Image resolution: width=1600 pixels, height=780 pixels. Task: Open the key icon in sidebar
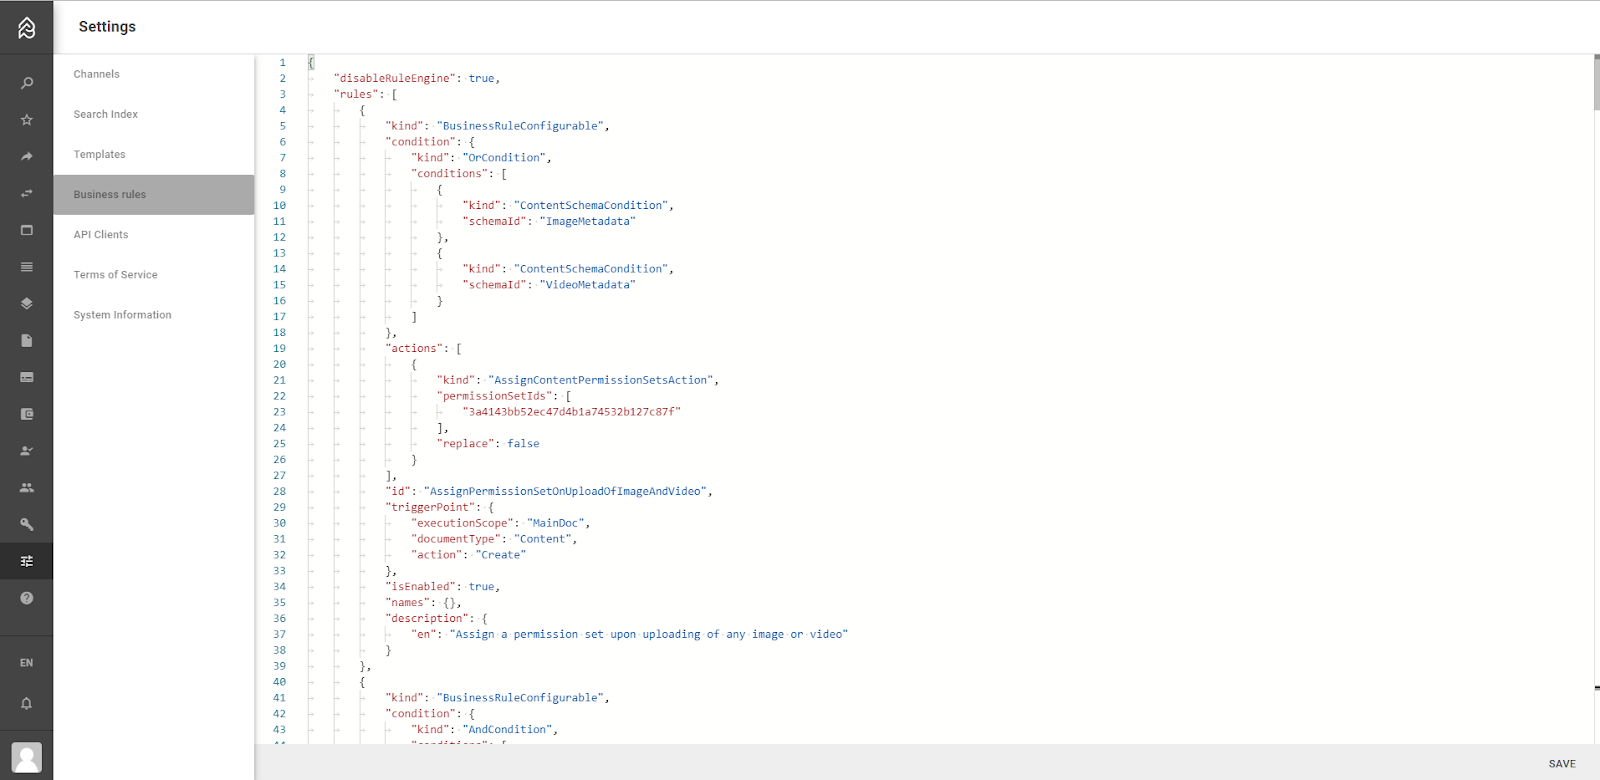click(26, 524)
